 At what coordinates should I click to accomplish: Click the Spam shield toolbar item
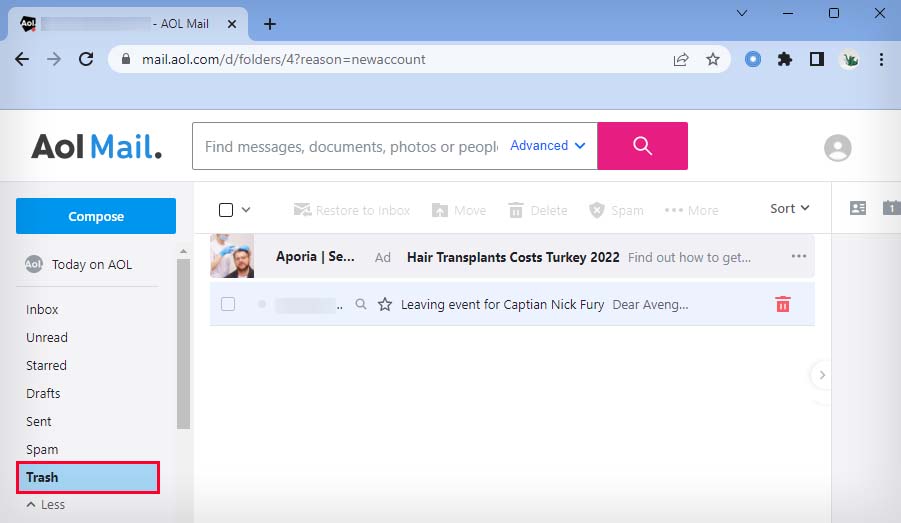point(616,210)
